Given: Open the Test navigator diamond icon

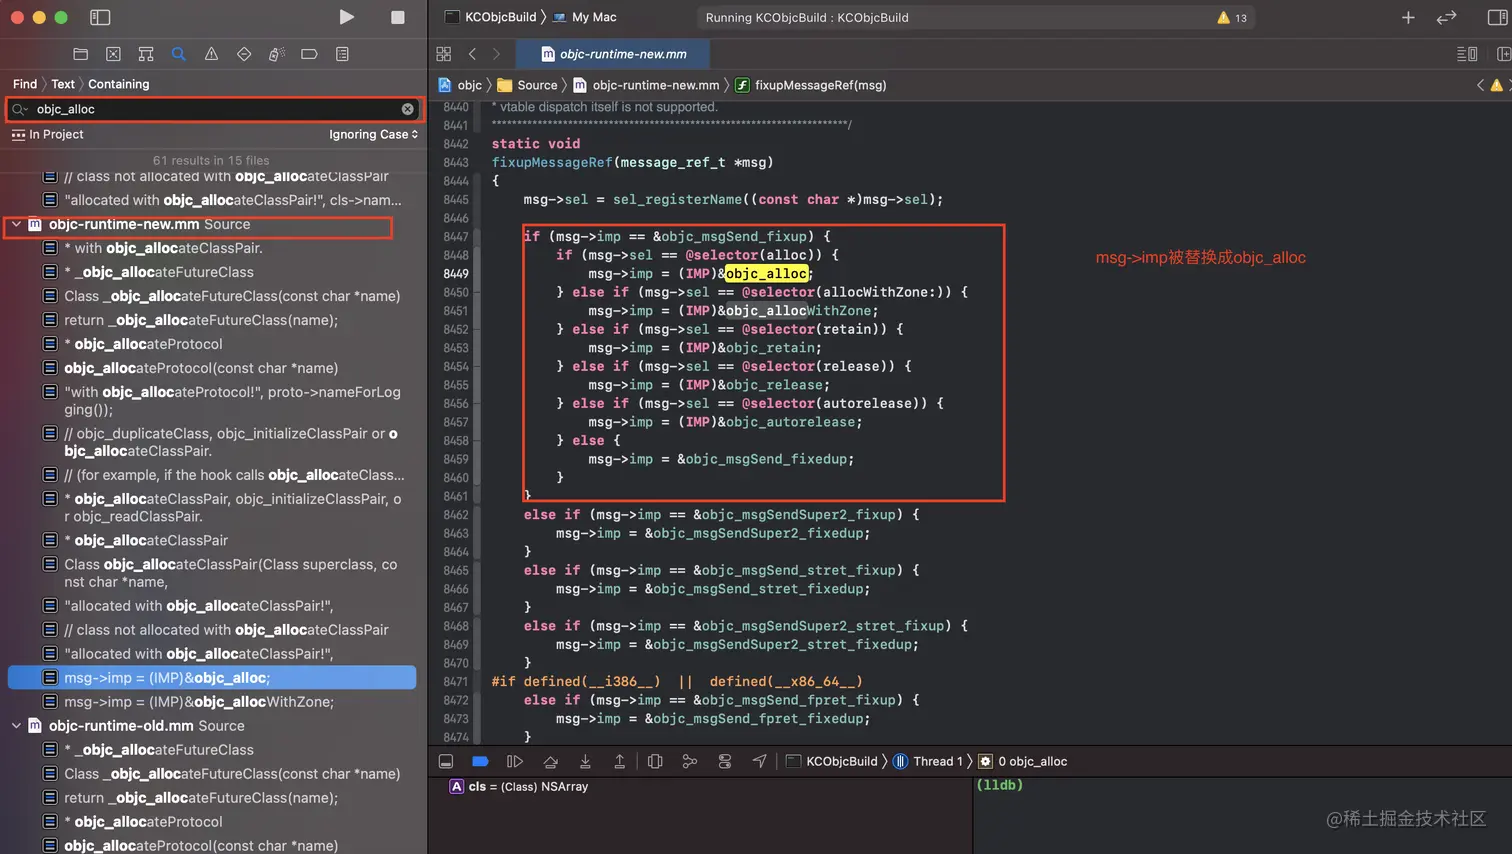Looking at the screenshot, I should click(x=244, y=54).
